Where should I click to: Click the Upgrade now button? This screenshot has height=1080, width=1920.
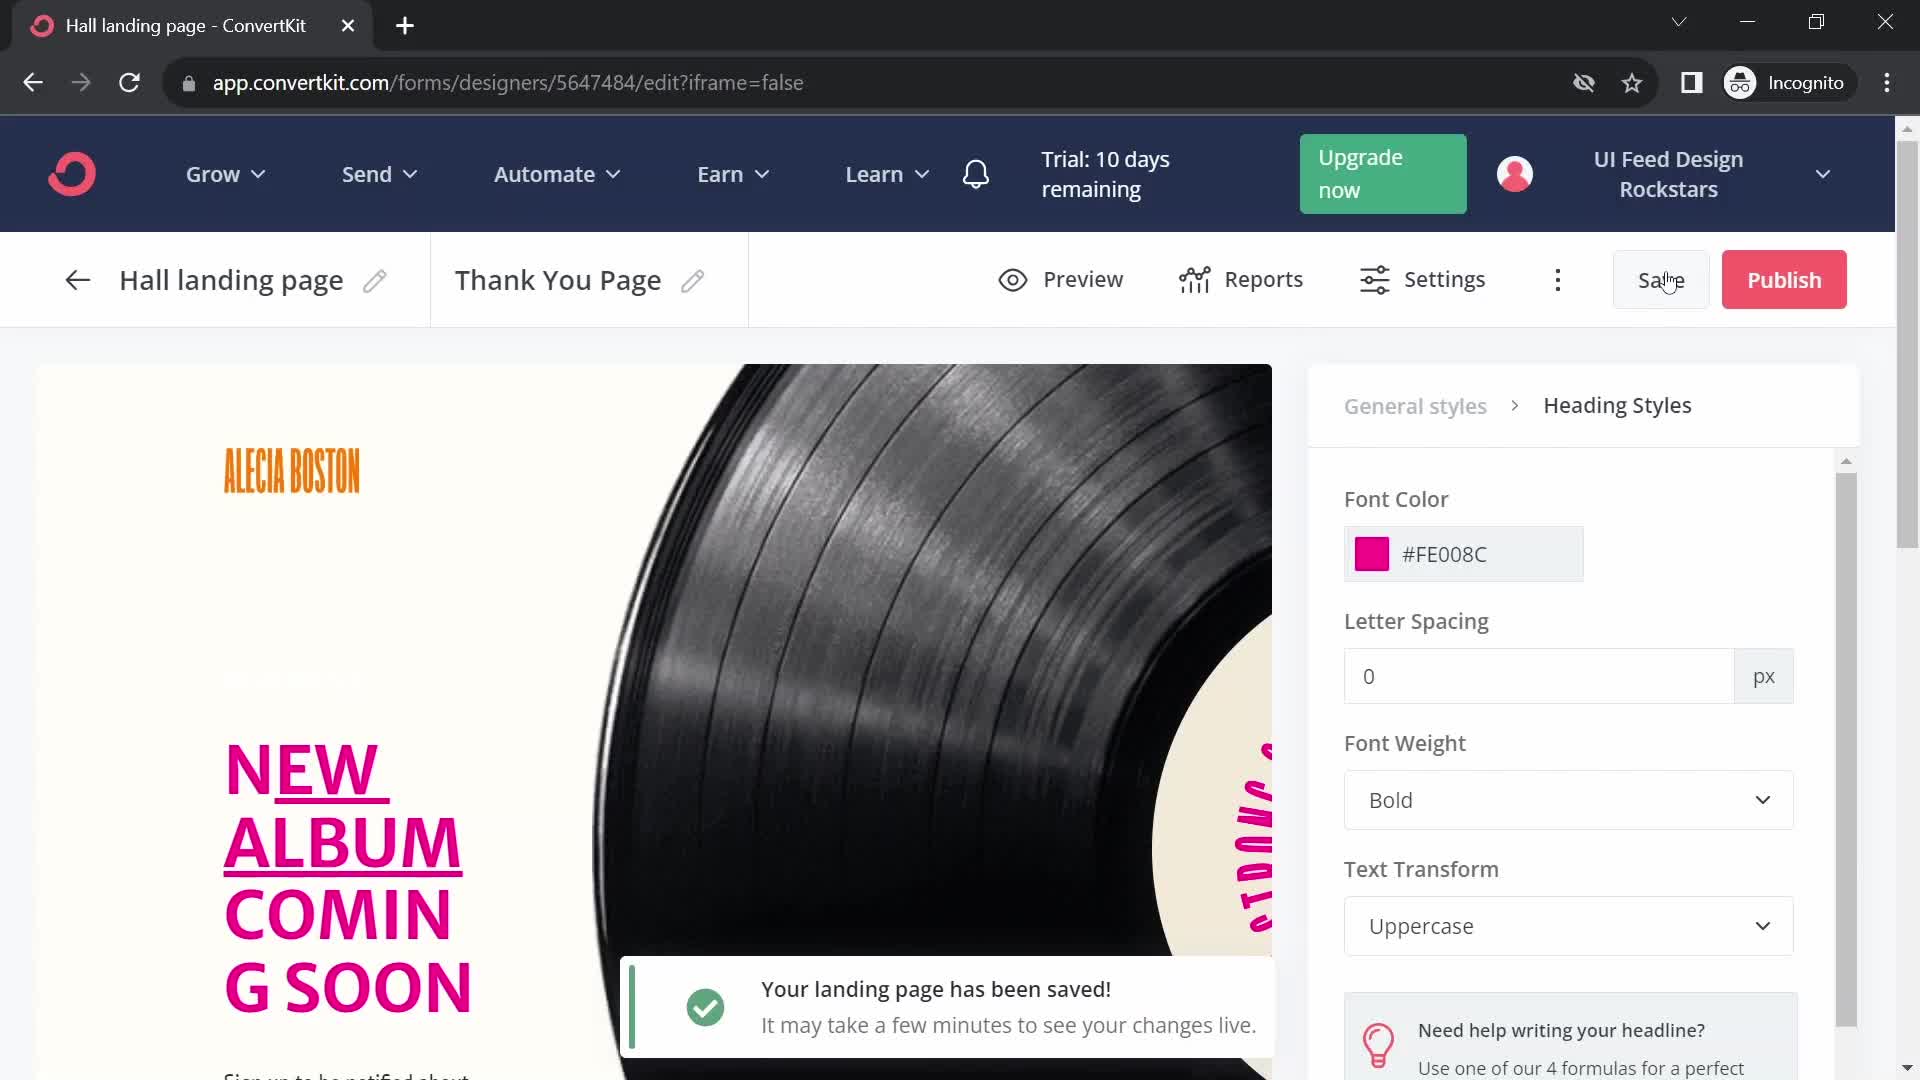[x=1382, y=174]
